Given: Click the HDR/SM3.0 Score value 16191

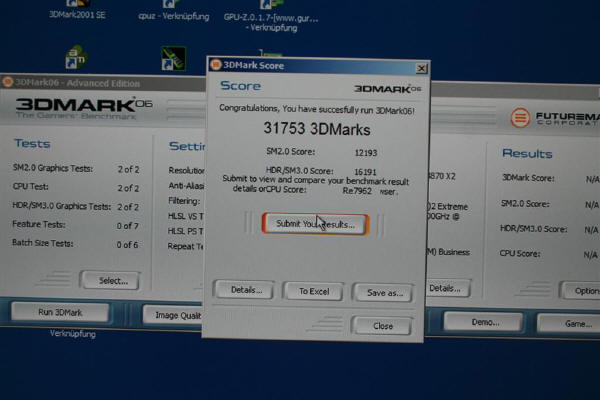Looking at the screenshot, I should (x=365, y=172).
